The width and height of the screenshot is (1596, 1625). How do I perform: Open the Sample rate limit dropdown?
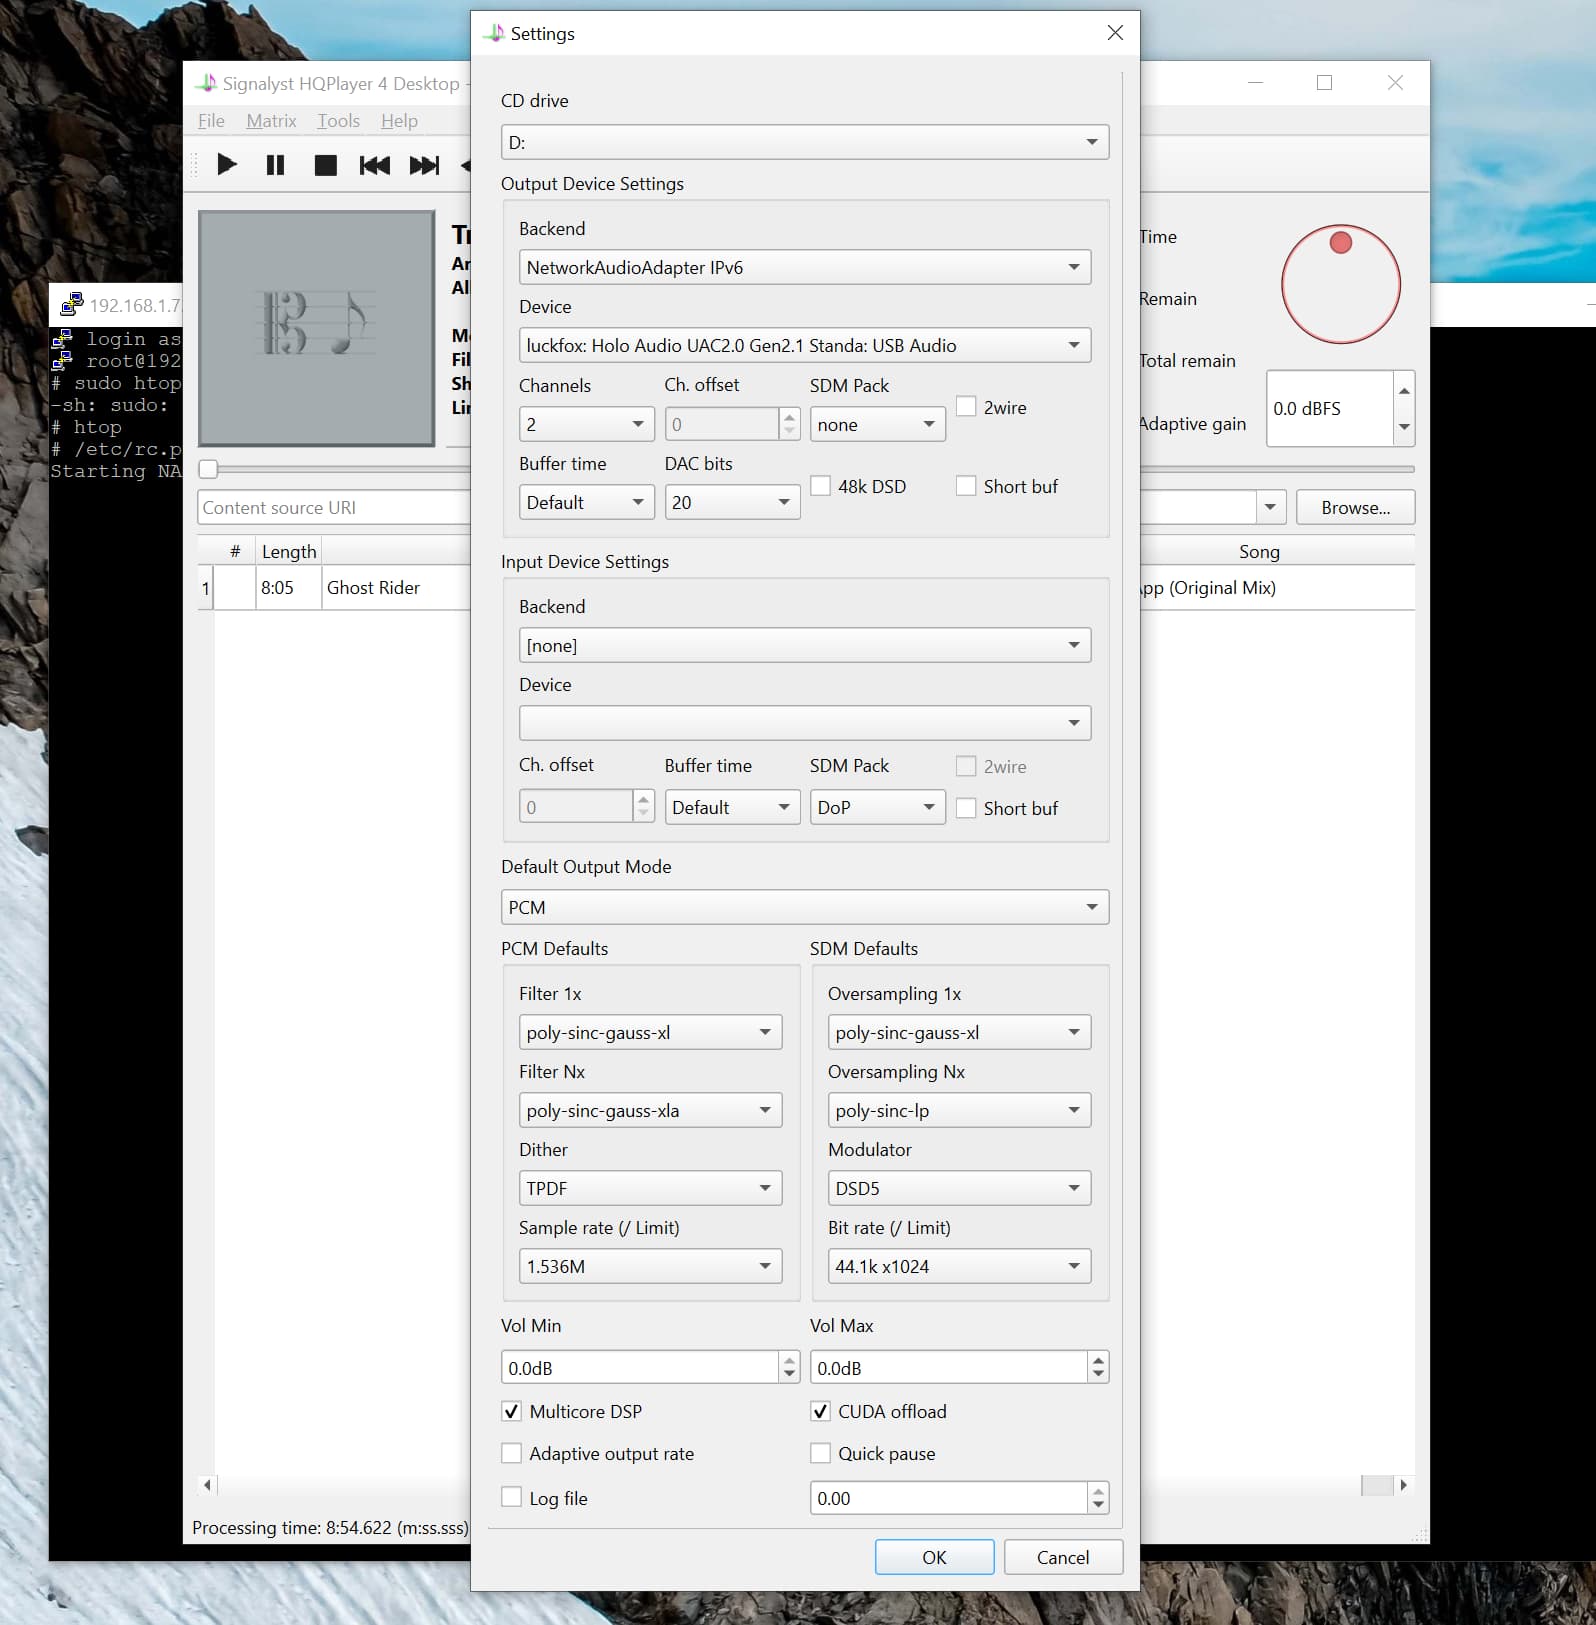click(650, 1266)
